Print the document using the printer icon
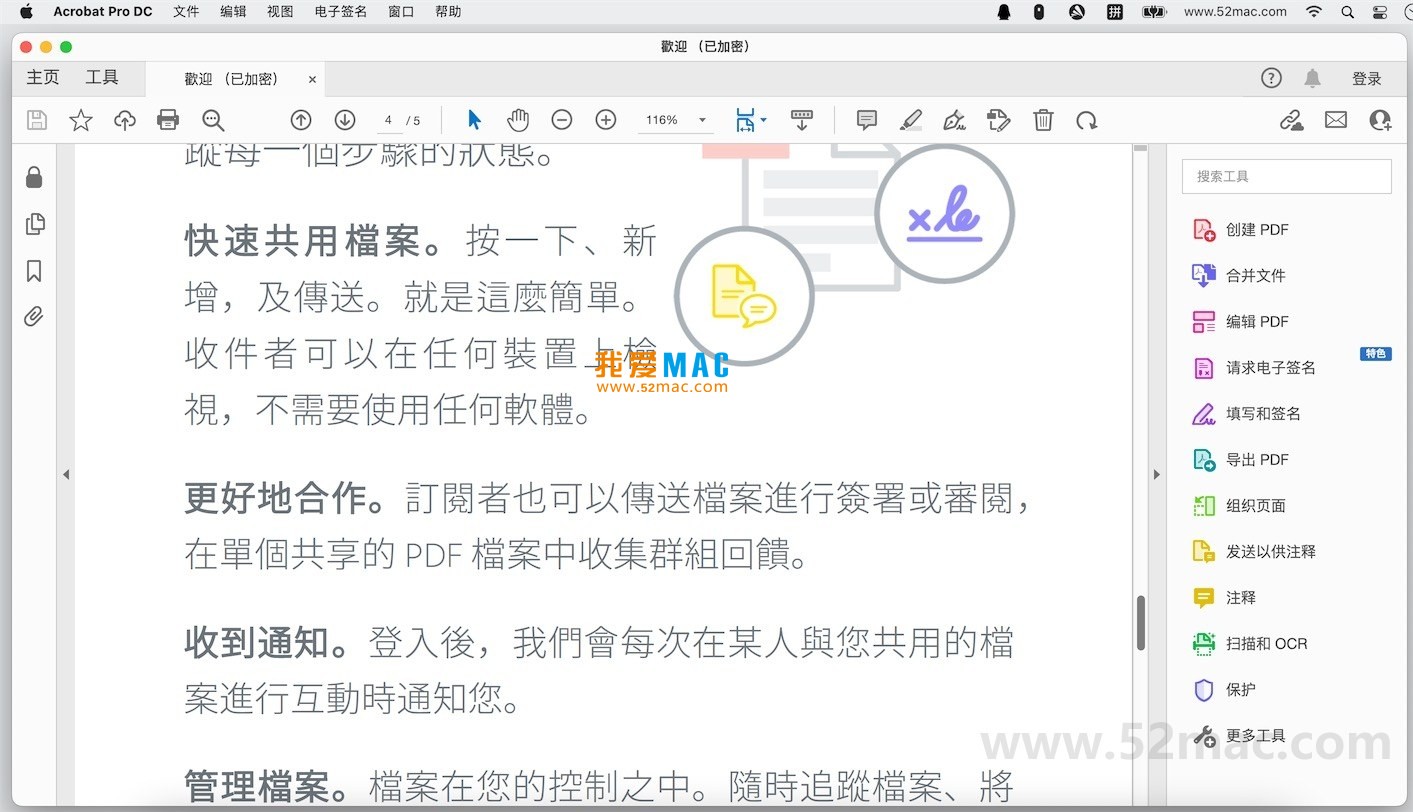Viewport: 1413px width, 812px height. pyautogui.click(x=168, y=120)
